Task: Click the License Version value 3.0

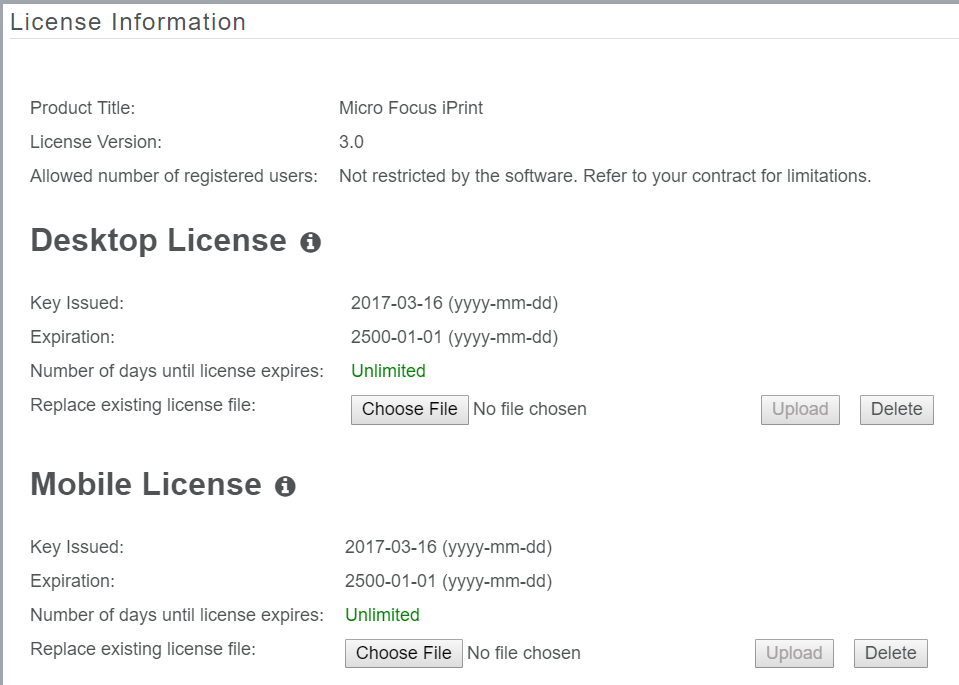Action: coord(351,142)
